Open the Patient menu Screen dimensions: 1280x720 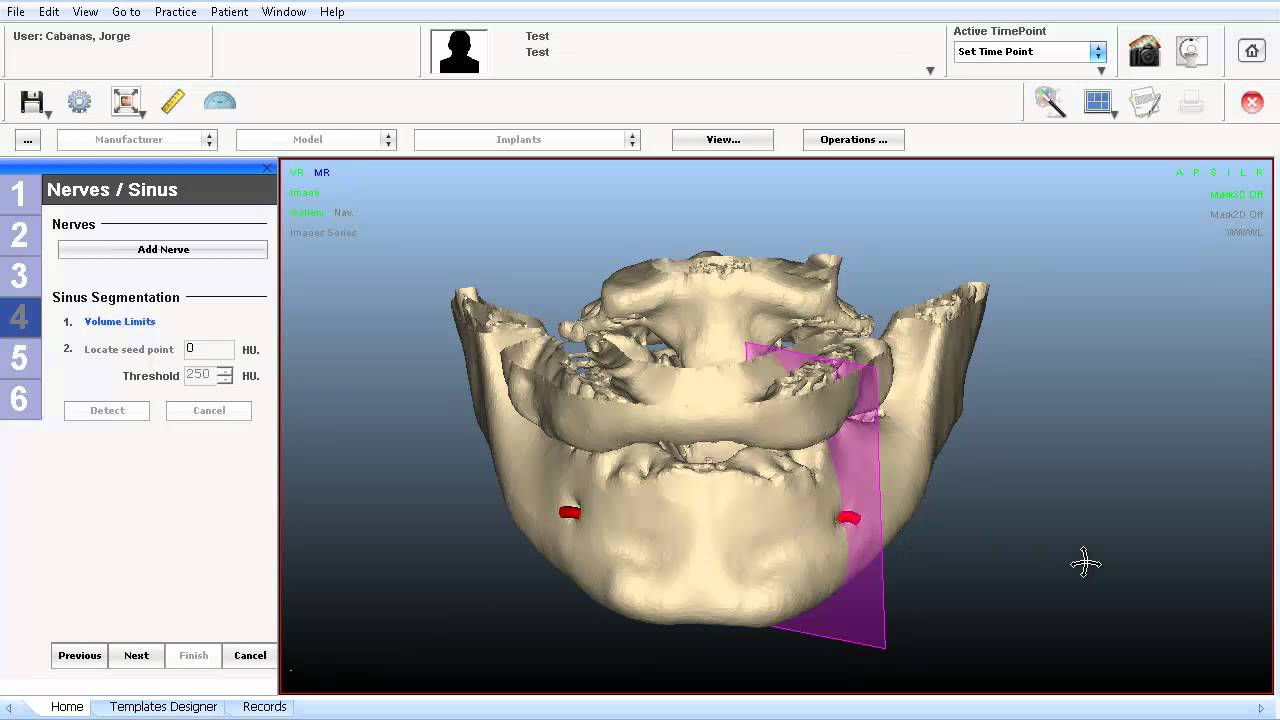[229, 12]
